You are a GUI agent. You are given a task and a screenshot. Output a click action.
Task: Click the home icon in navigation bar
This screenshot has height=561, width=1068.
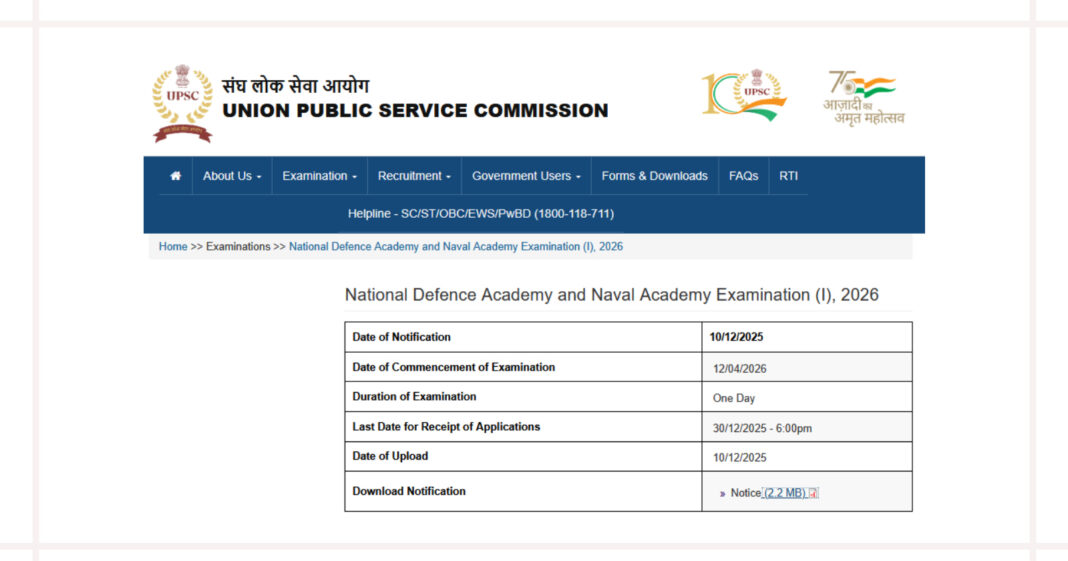pos(176,176)
